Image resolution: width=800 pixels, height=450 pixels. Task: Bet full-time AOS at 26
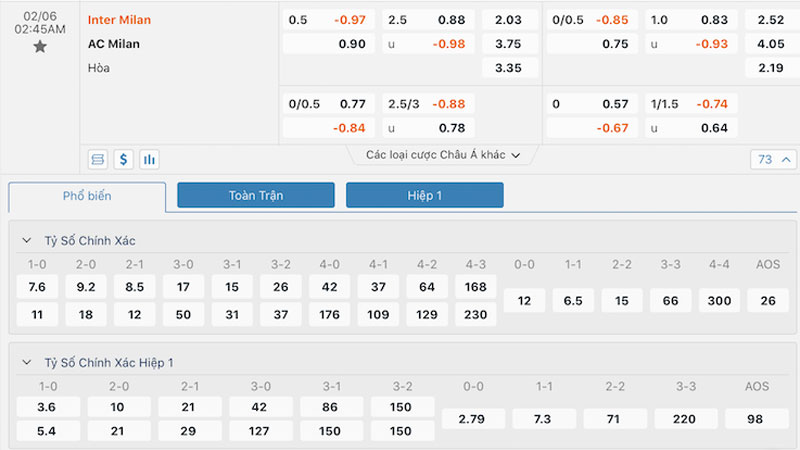768,301
